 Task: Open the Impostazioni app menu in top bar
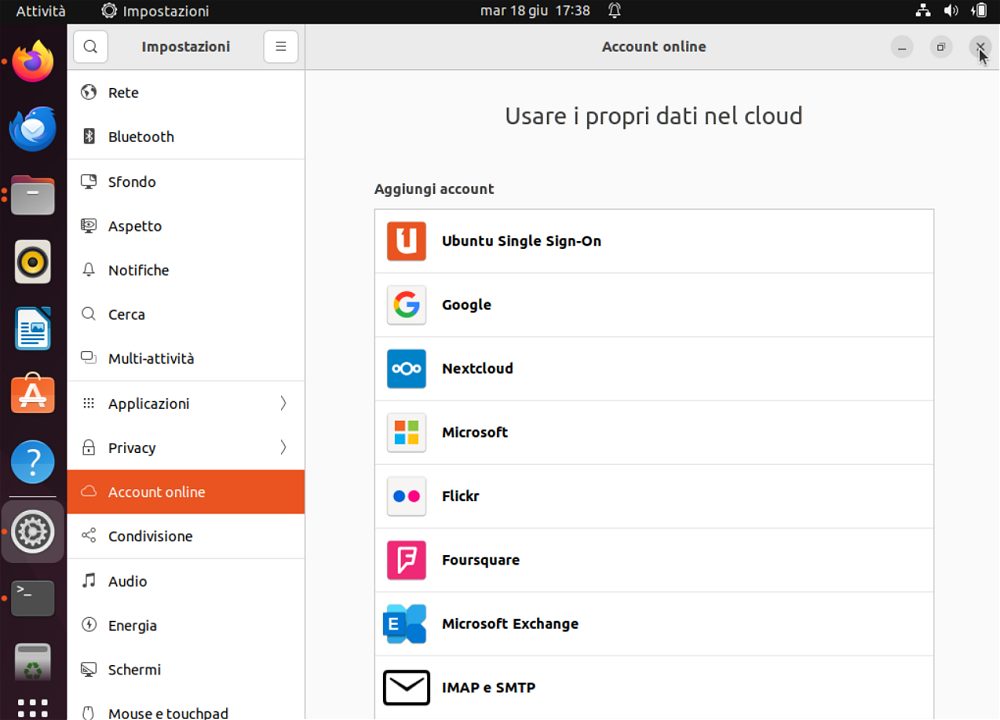pyautogui.click(x=155, y=11)
